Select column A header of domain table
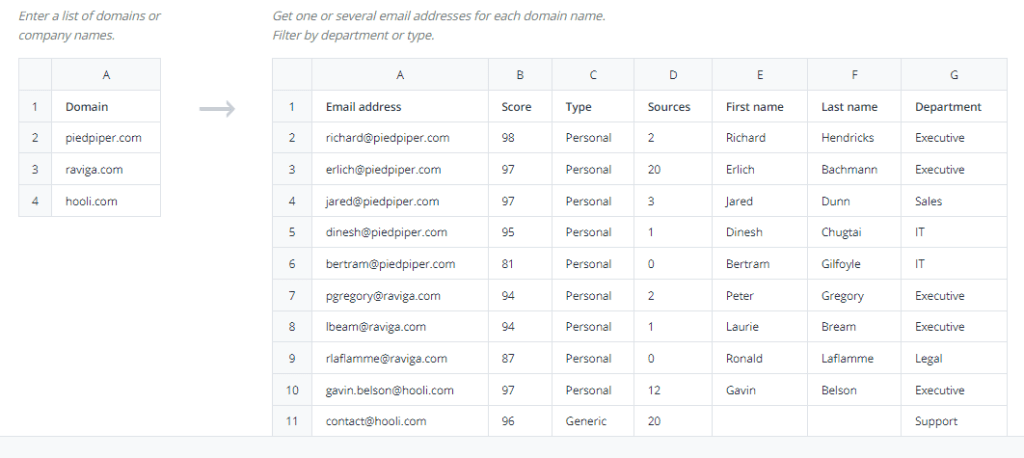The height and width of the screenshot is (458, 1024). pos(106,74)
